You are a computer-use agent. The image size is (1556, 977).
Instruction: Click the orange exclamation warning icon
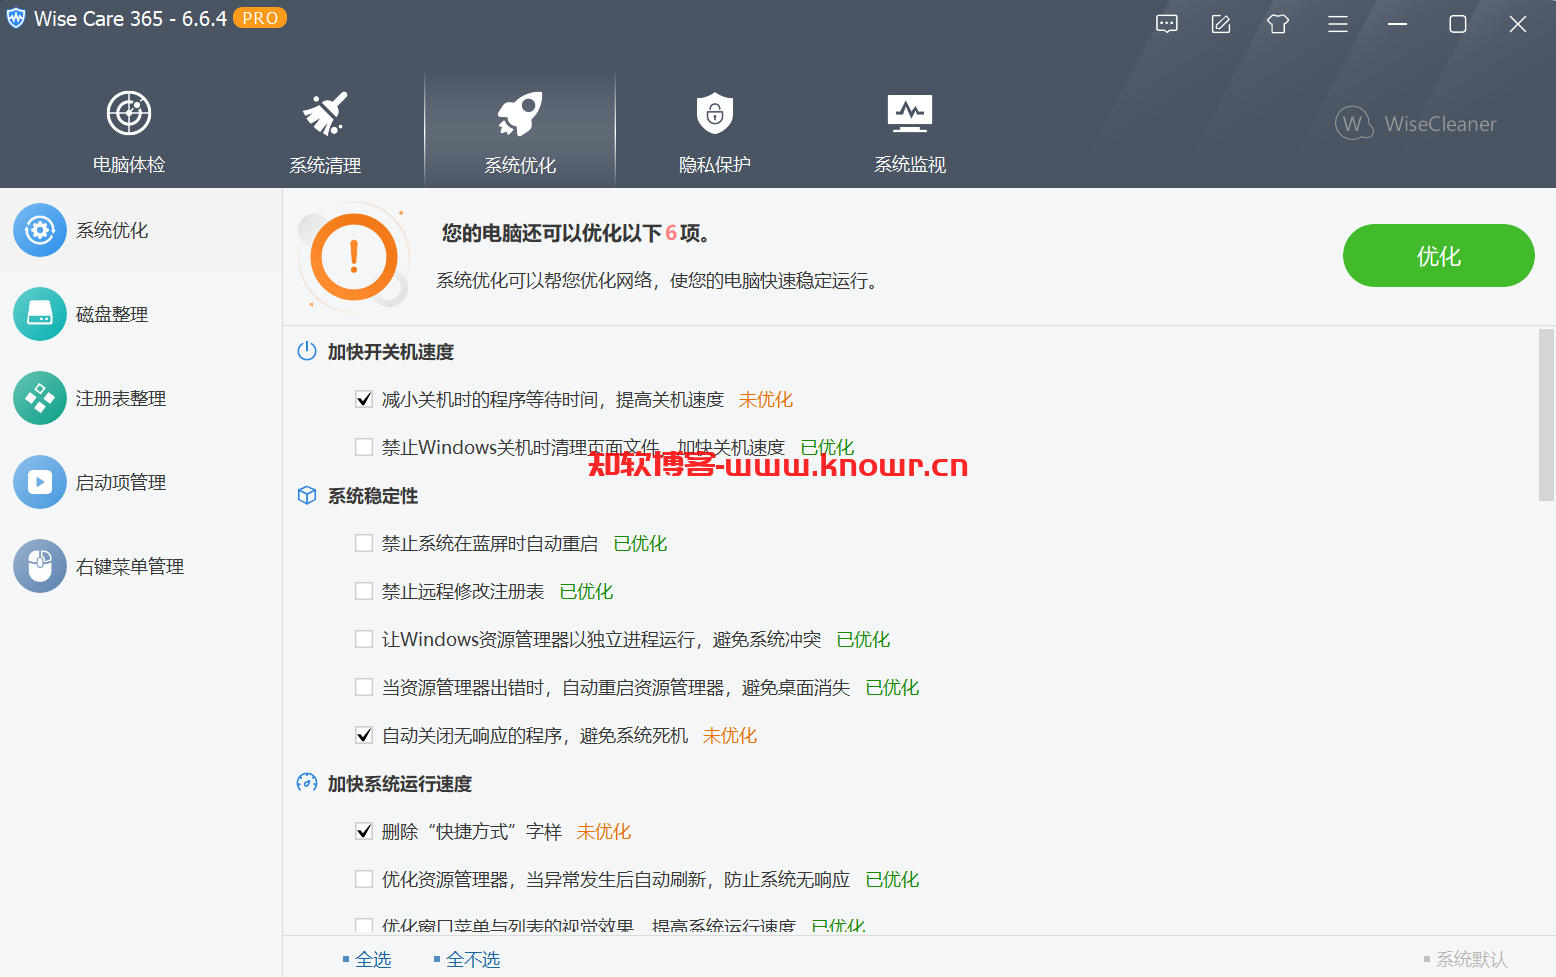point(353,257)
